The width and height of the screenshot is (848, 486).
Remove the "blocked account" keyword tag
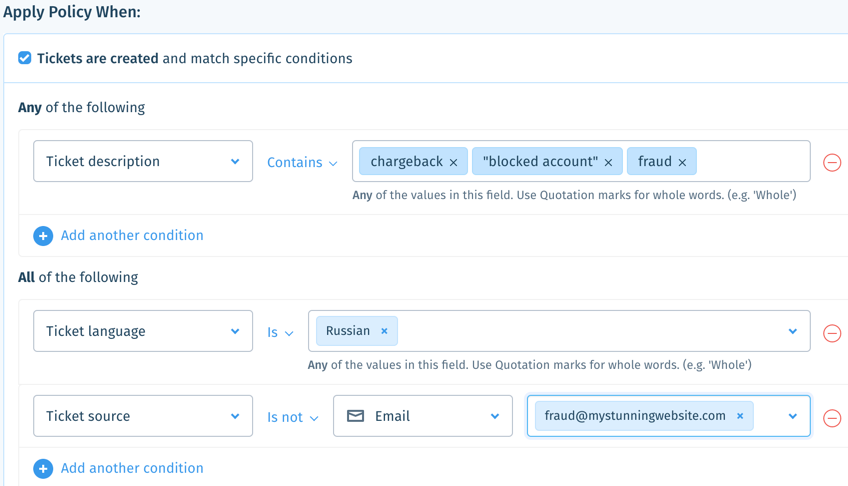(x=608, y=162)
